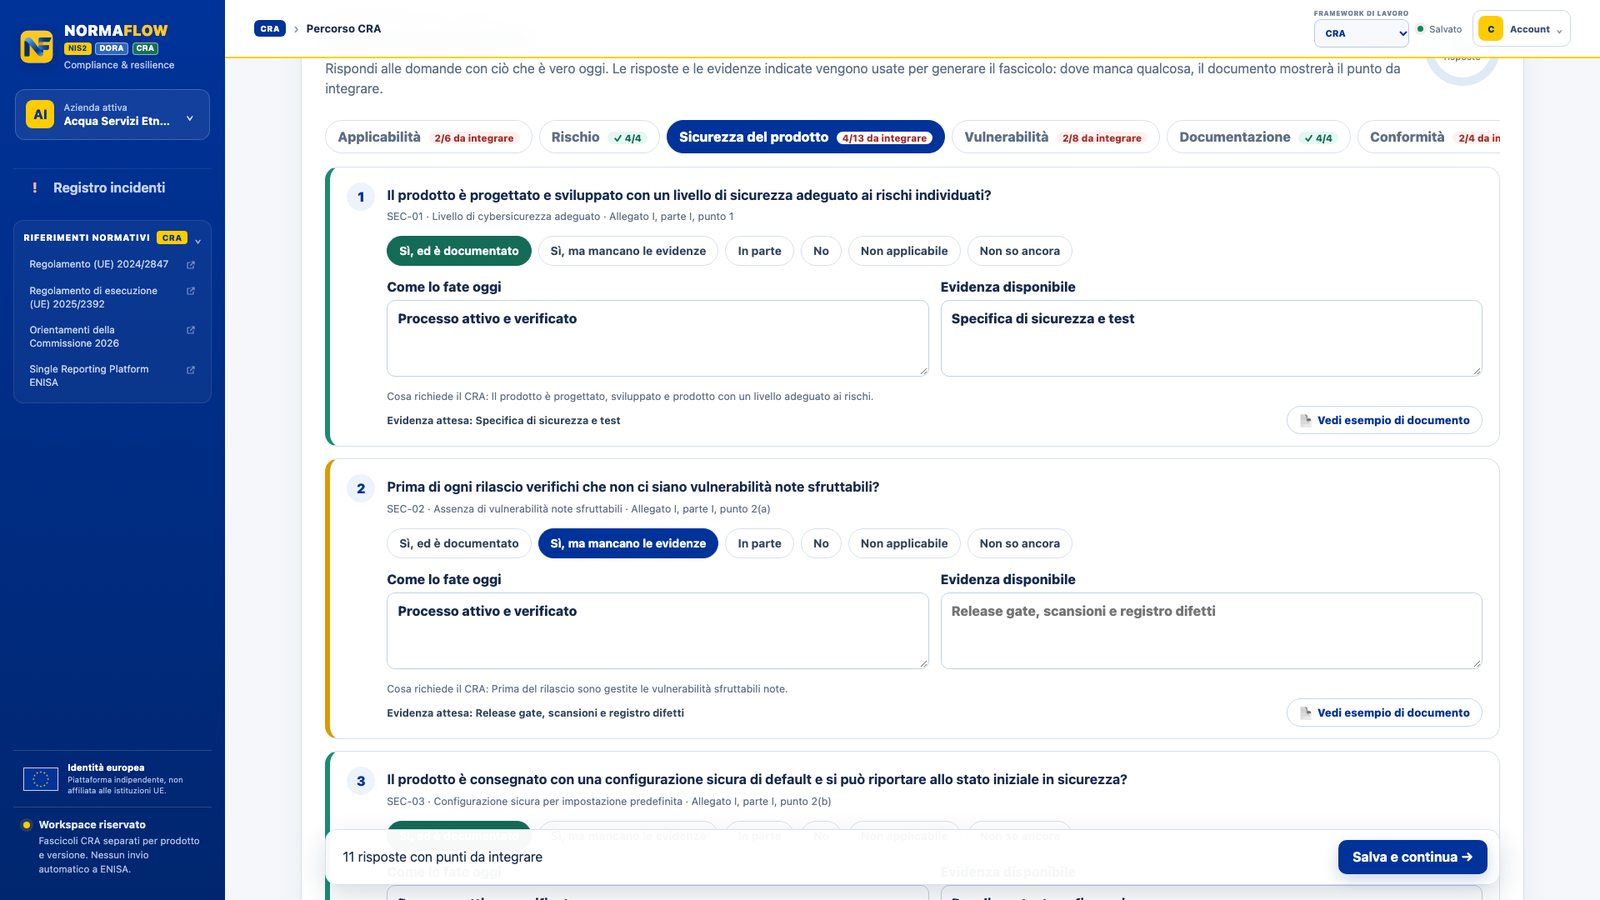View example document for question 2
Viewport: 1600px width, 900px height.
1384,713
